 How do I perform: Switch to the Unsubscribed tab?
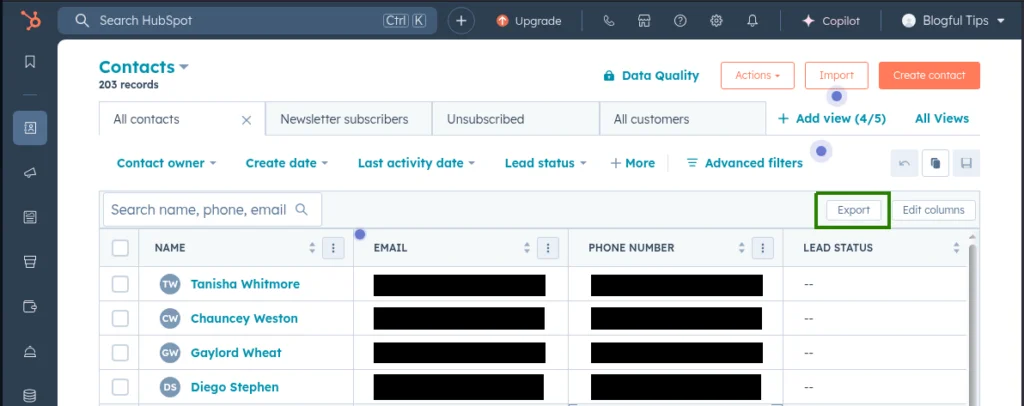515,119
